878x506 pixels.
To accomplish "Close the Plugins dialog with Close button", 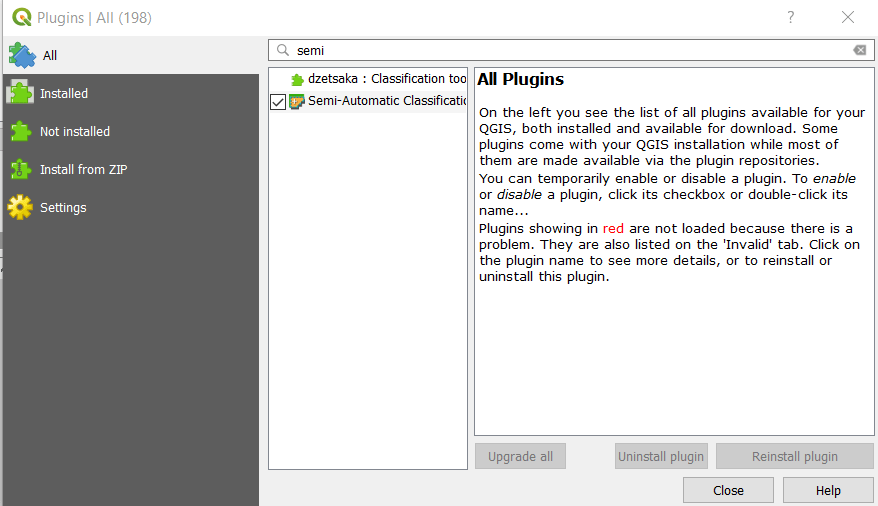I will point(728,491).
